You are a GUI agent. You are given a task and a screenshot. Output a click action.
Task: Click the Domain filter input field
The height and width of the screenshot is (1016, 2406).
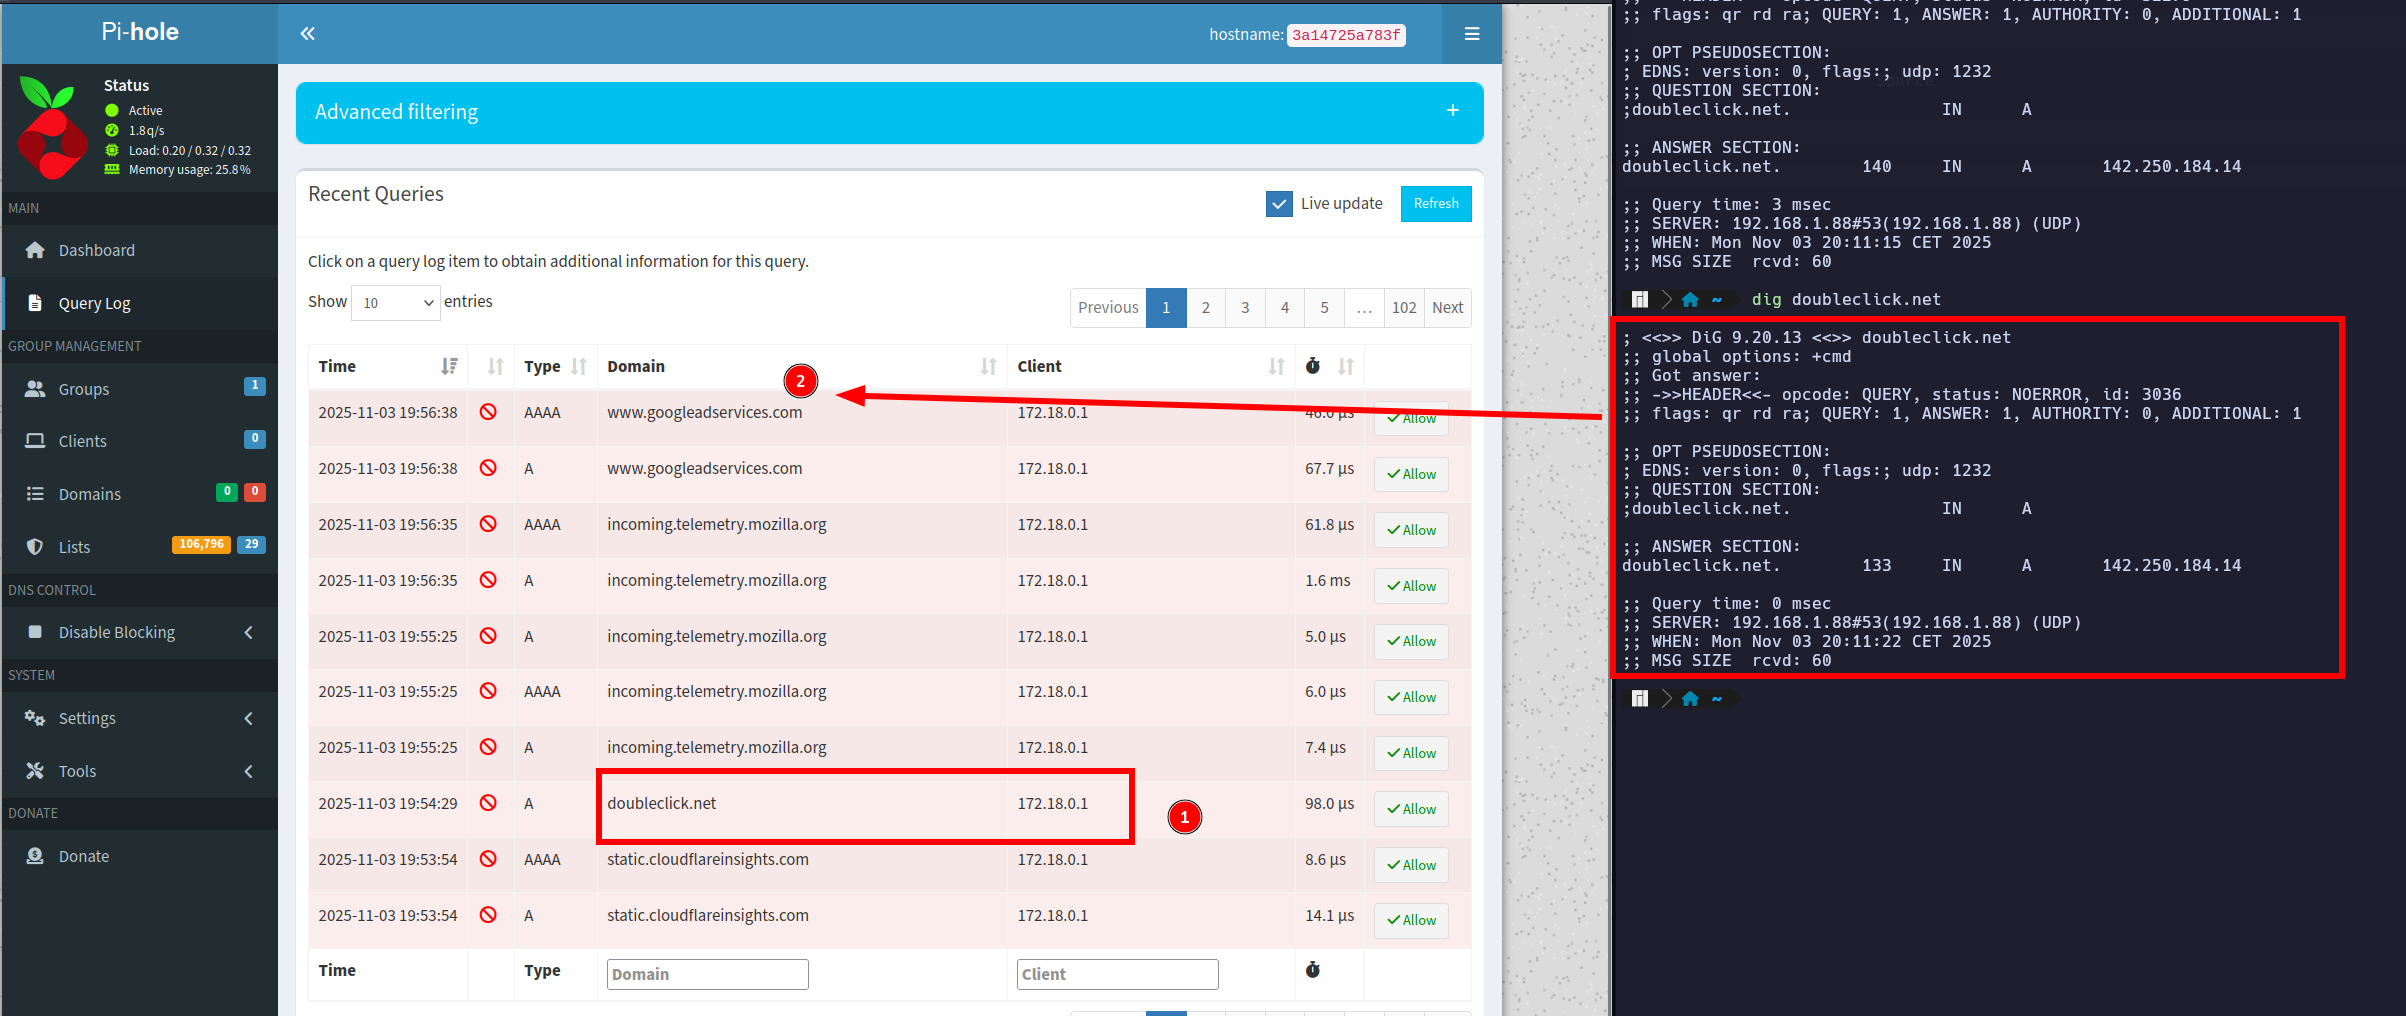tap(707, 974)
